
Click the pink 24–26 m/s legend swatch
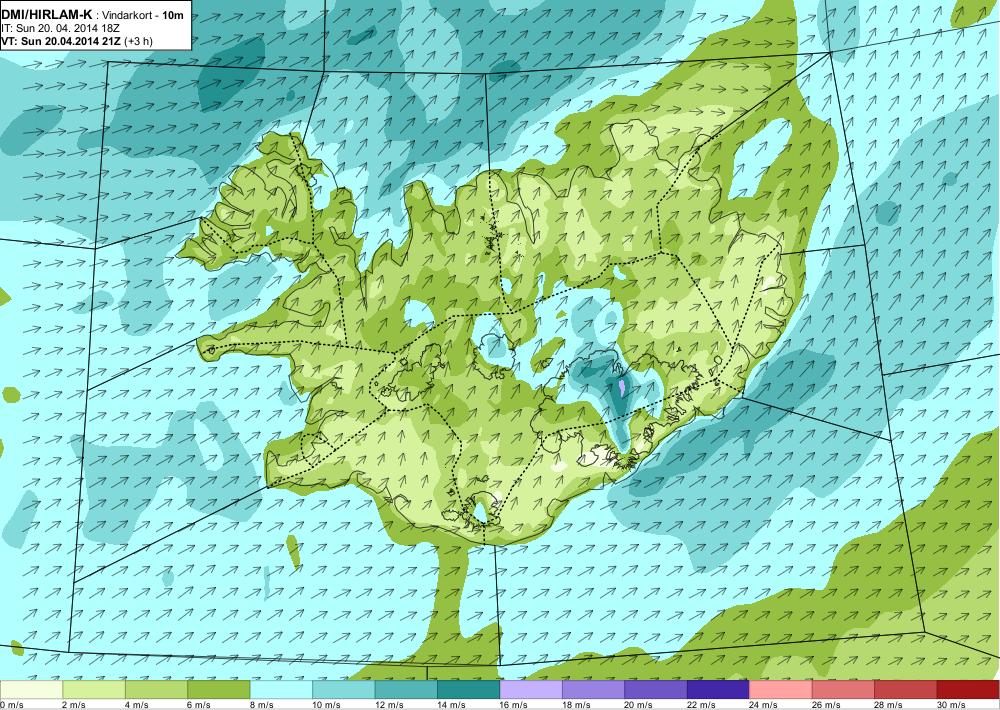(x=781, y=690)
